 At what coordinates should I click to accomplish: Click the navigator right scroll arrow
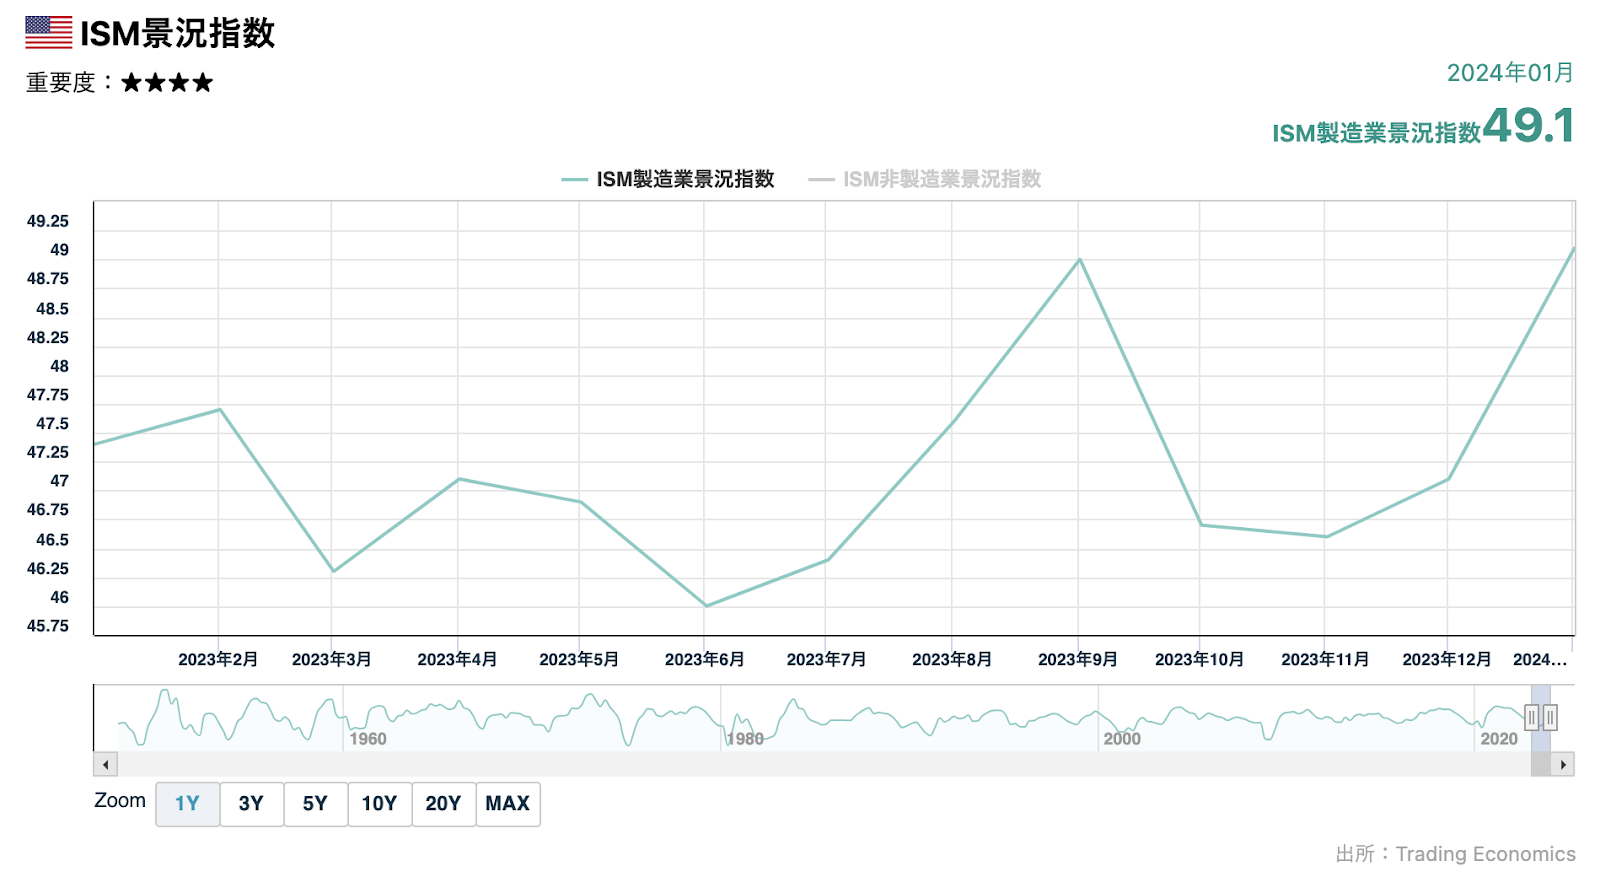pyautogui.click(x=1563, y=765)
